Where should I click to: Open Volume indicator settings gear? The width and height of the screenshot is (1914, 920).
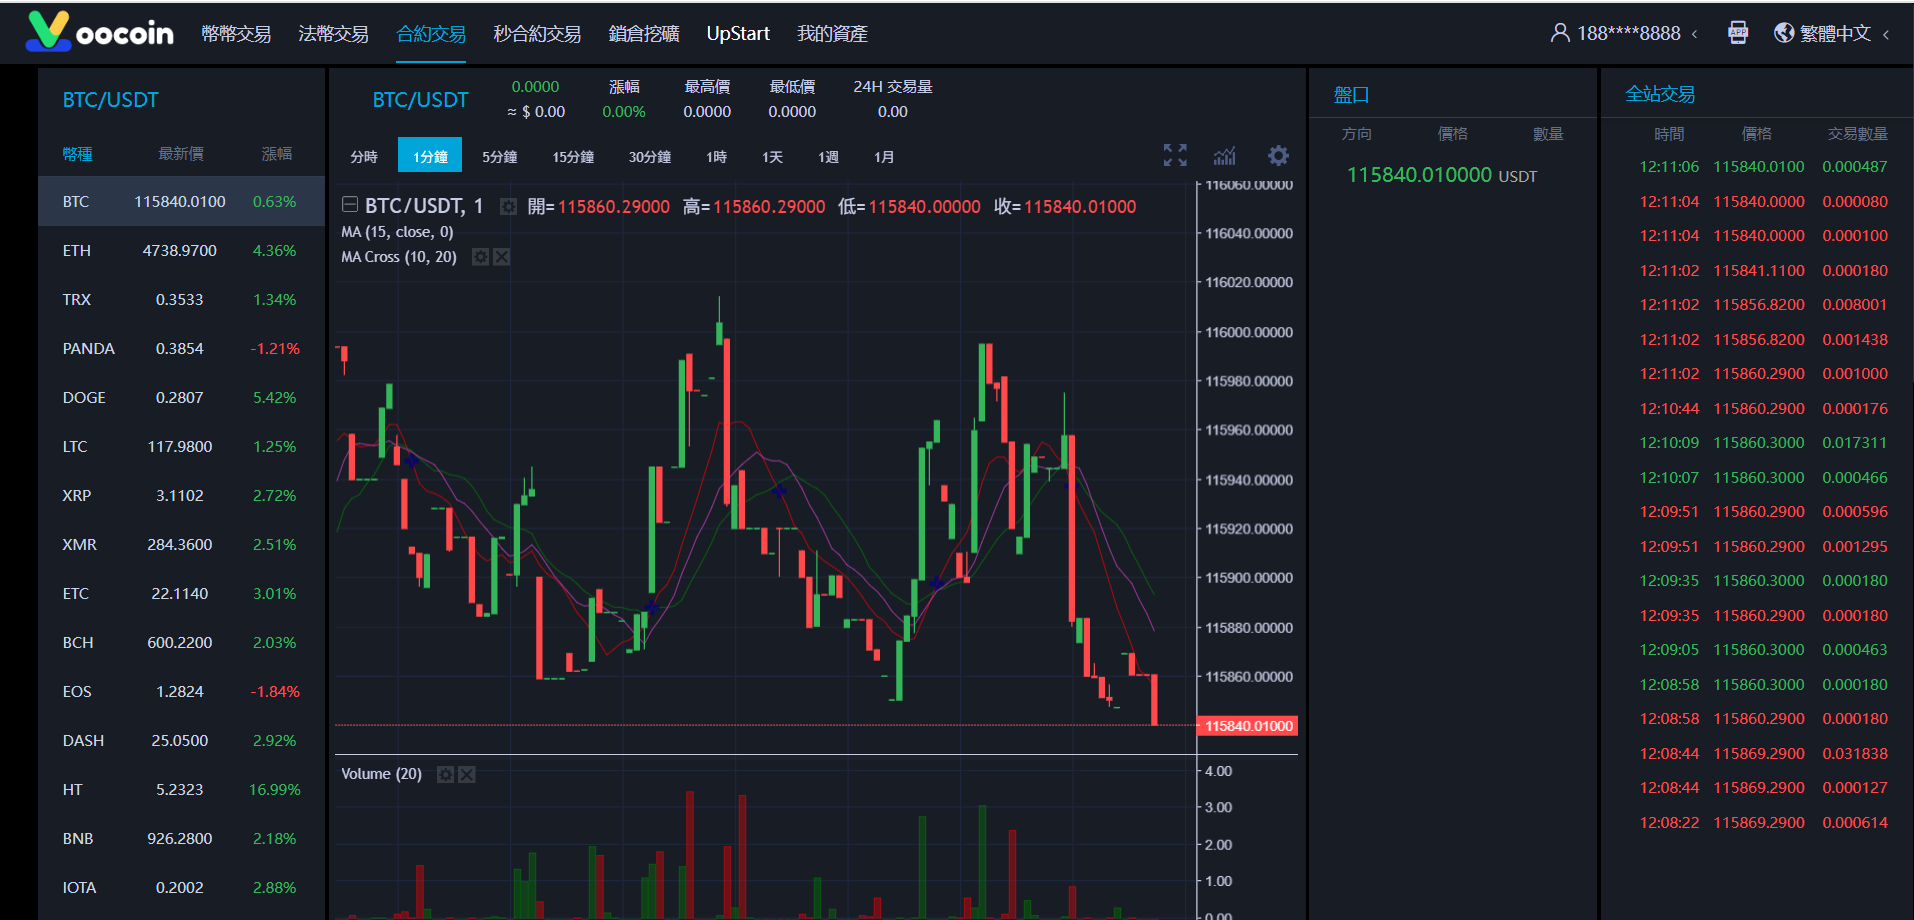click(446, 774)
